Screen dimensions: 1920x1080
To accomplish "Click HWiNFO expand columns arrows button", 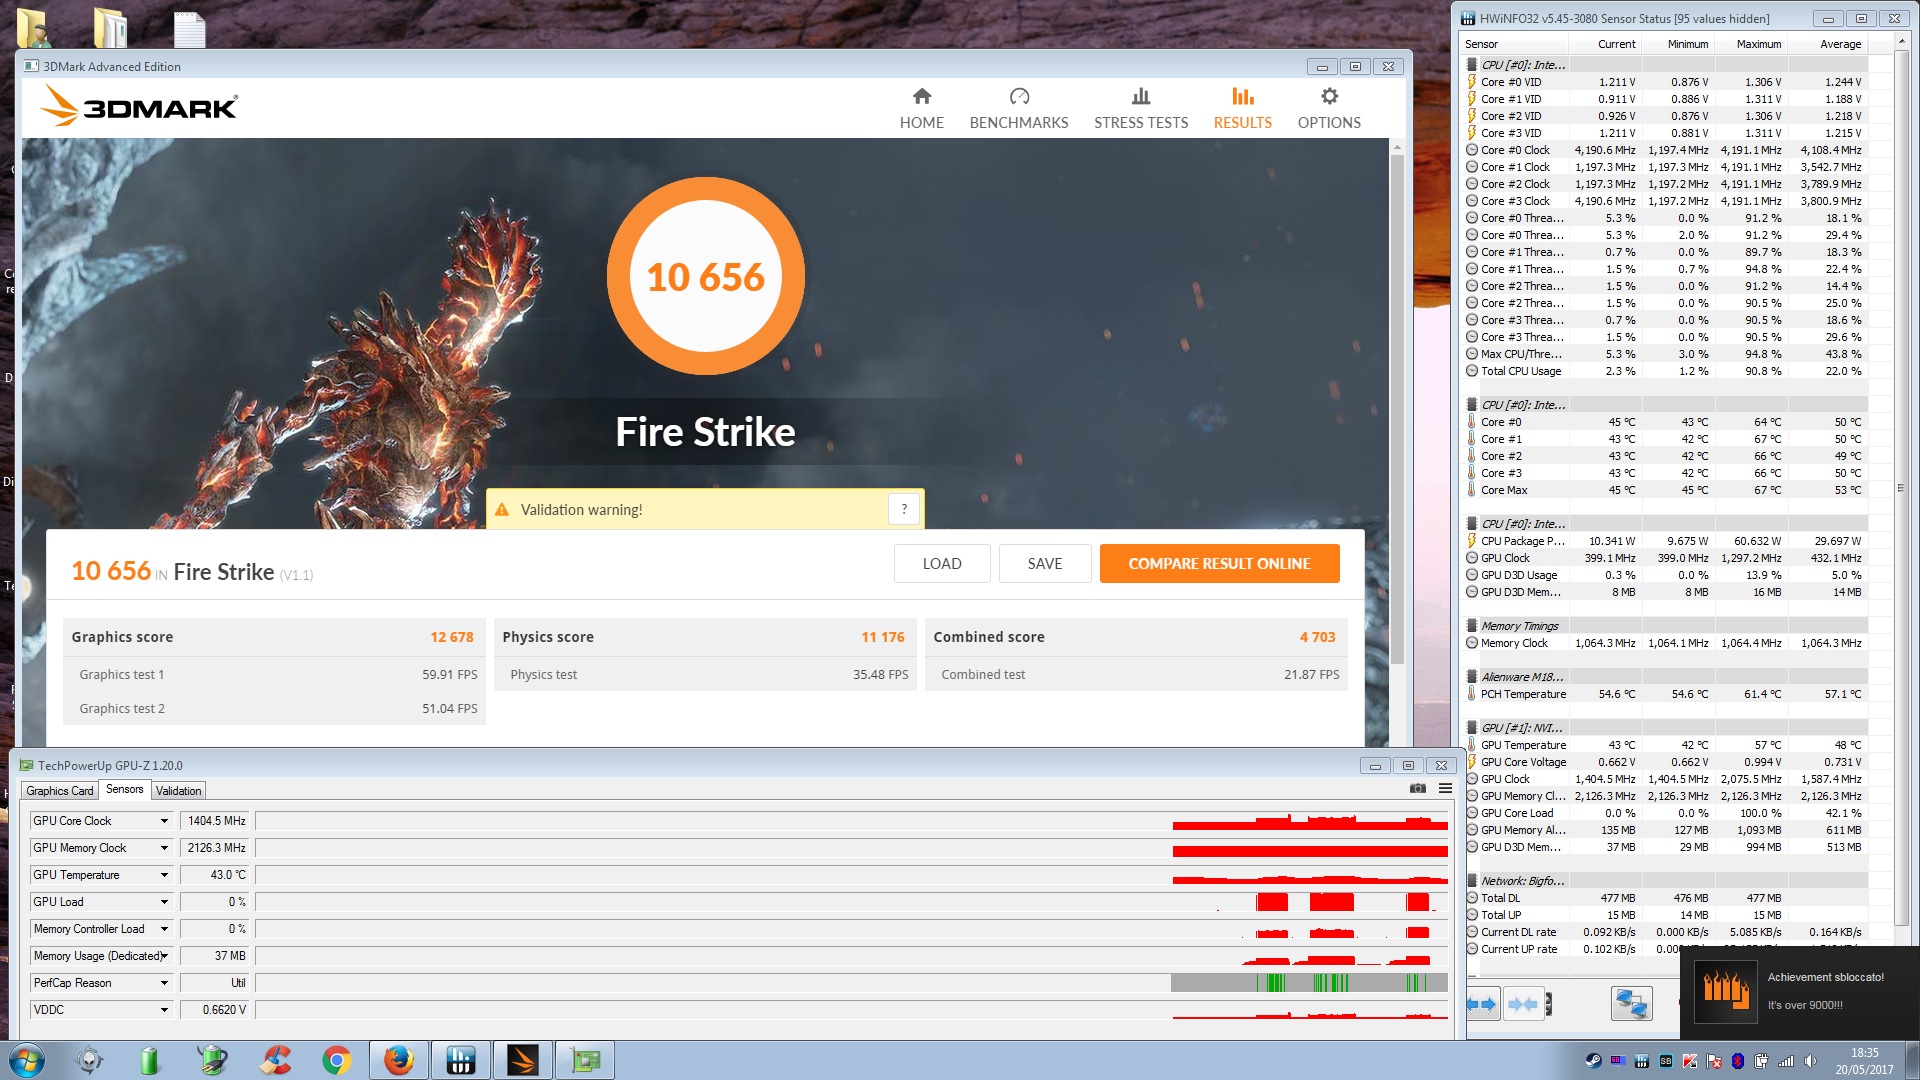I will tap(1482, 1004).
